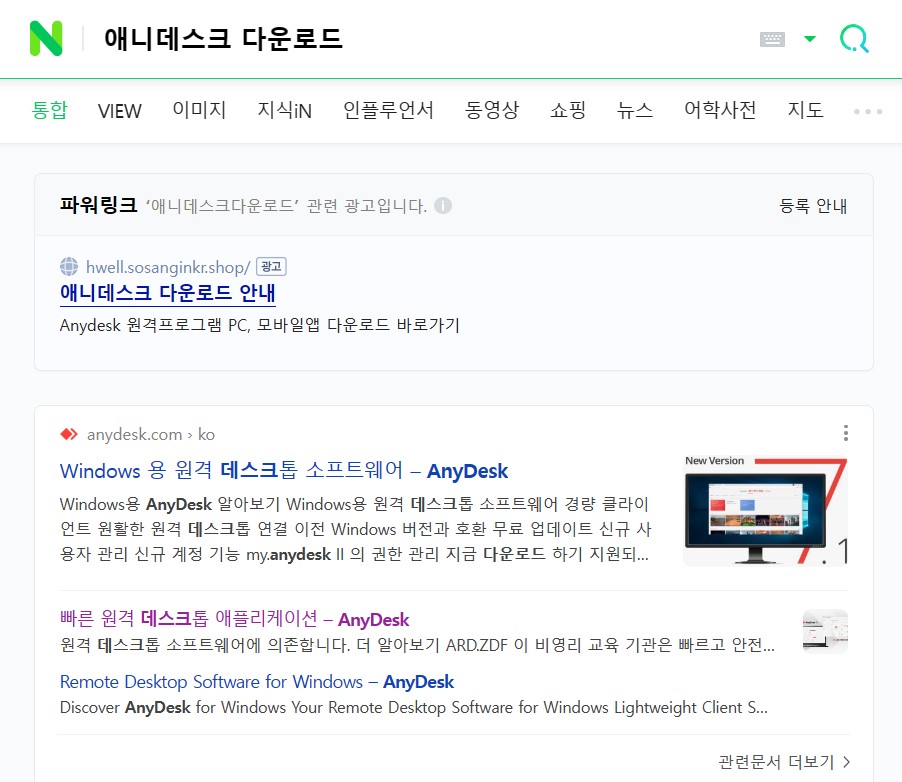Click the 원격 데스크톱 소프트웨어에 의존합니다 snippet text
Screen dimensions: 902x782
tap(417, 645)
